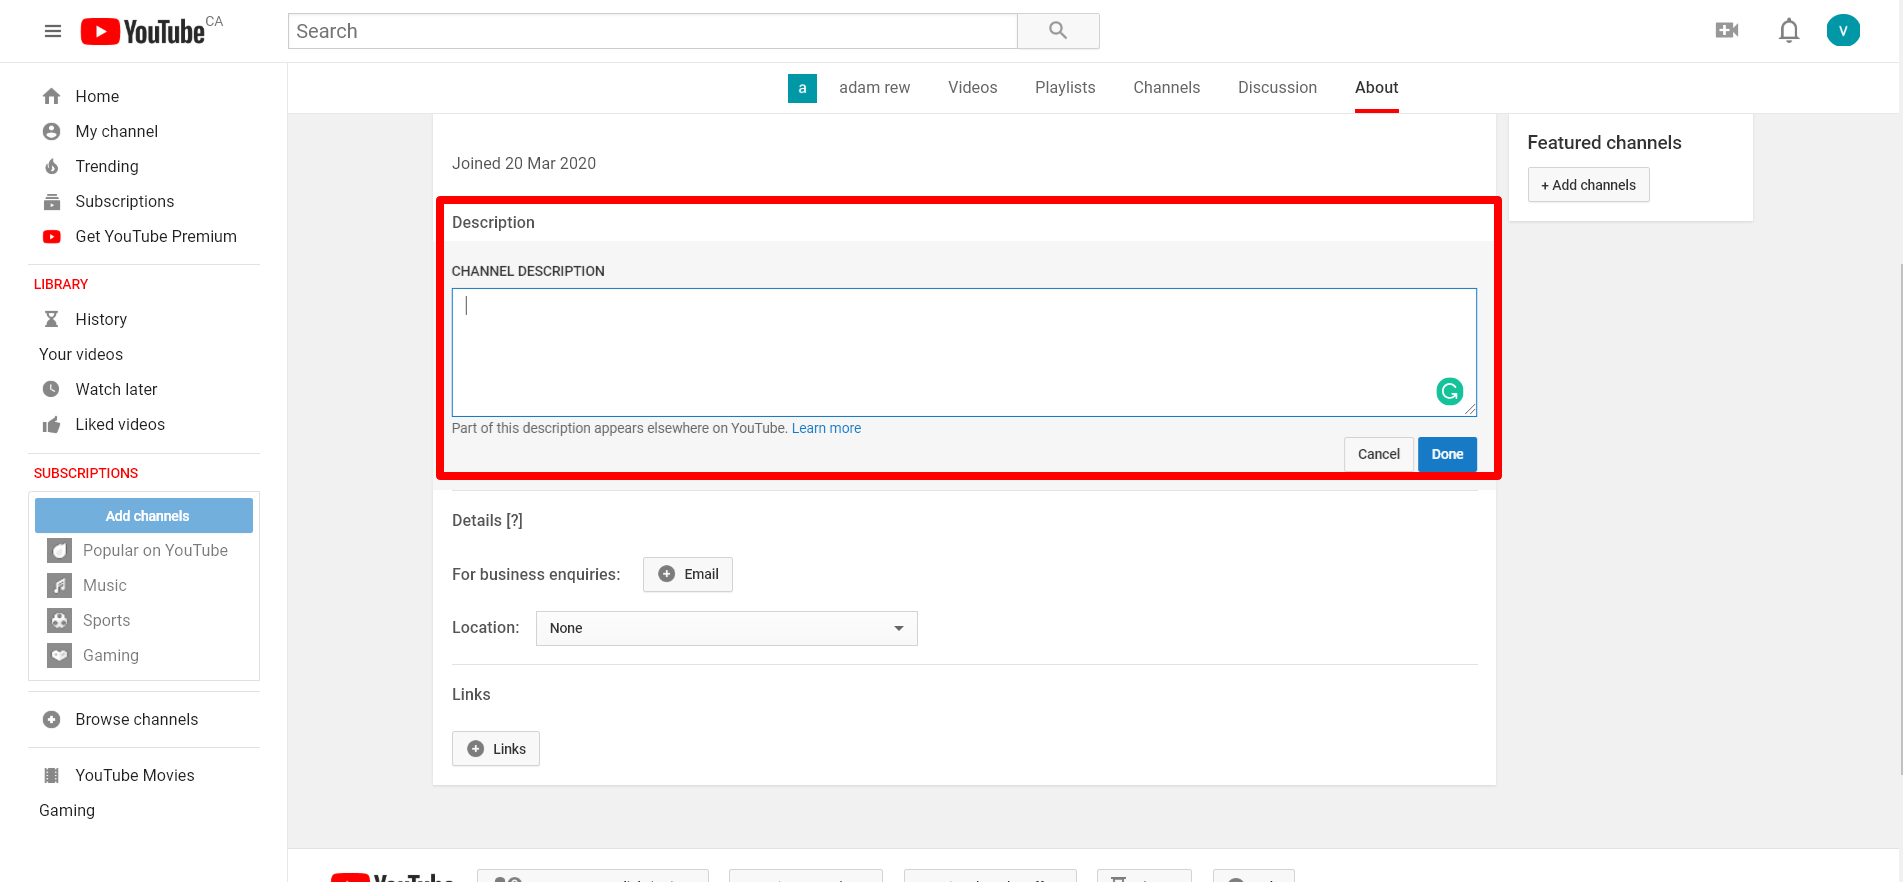Click the Music channel icon

pos(60,585)
